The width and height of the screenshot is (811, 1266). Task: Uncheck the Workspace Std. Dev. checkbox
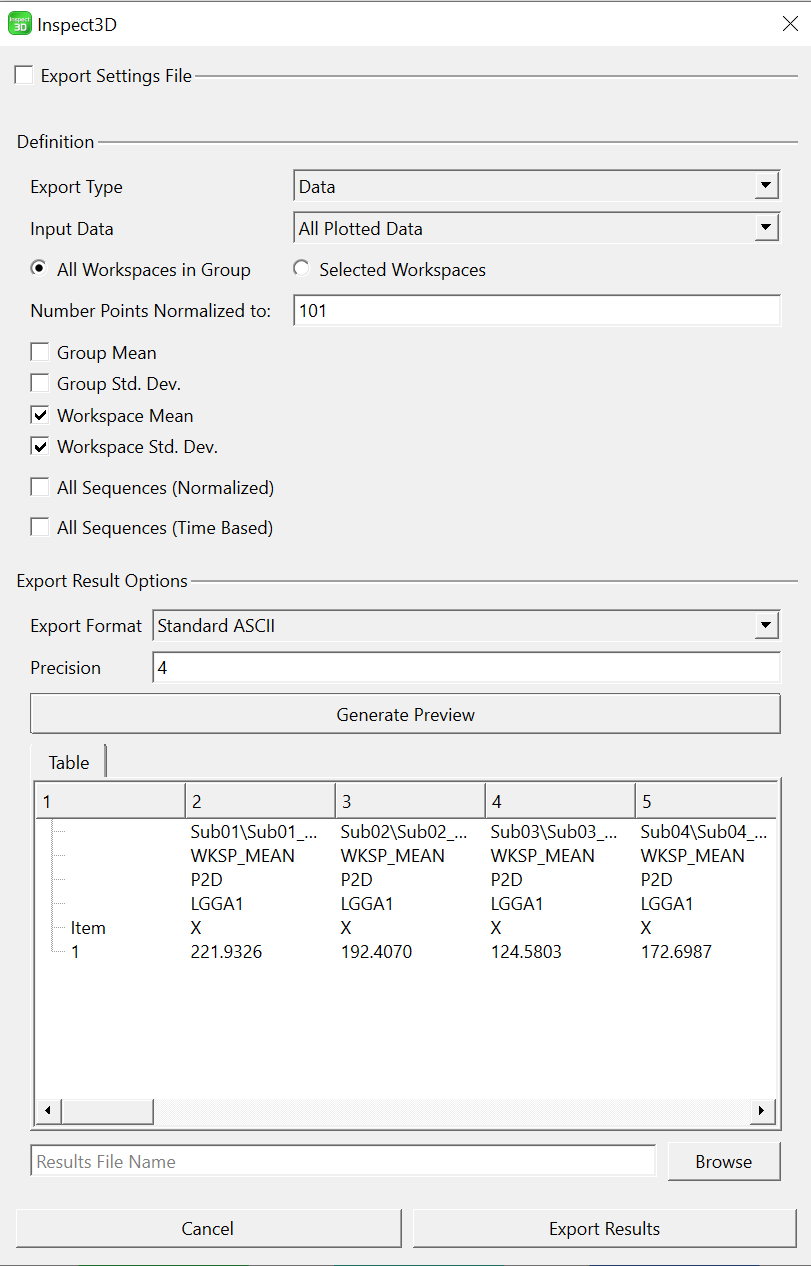pyautogui.click(x=40, y=446)
